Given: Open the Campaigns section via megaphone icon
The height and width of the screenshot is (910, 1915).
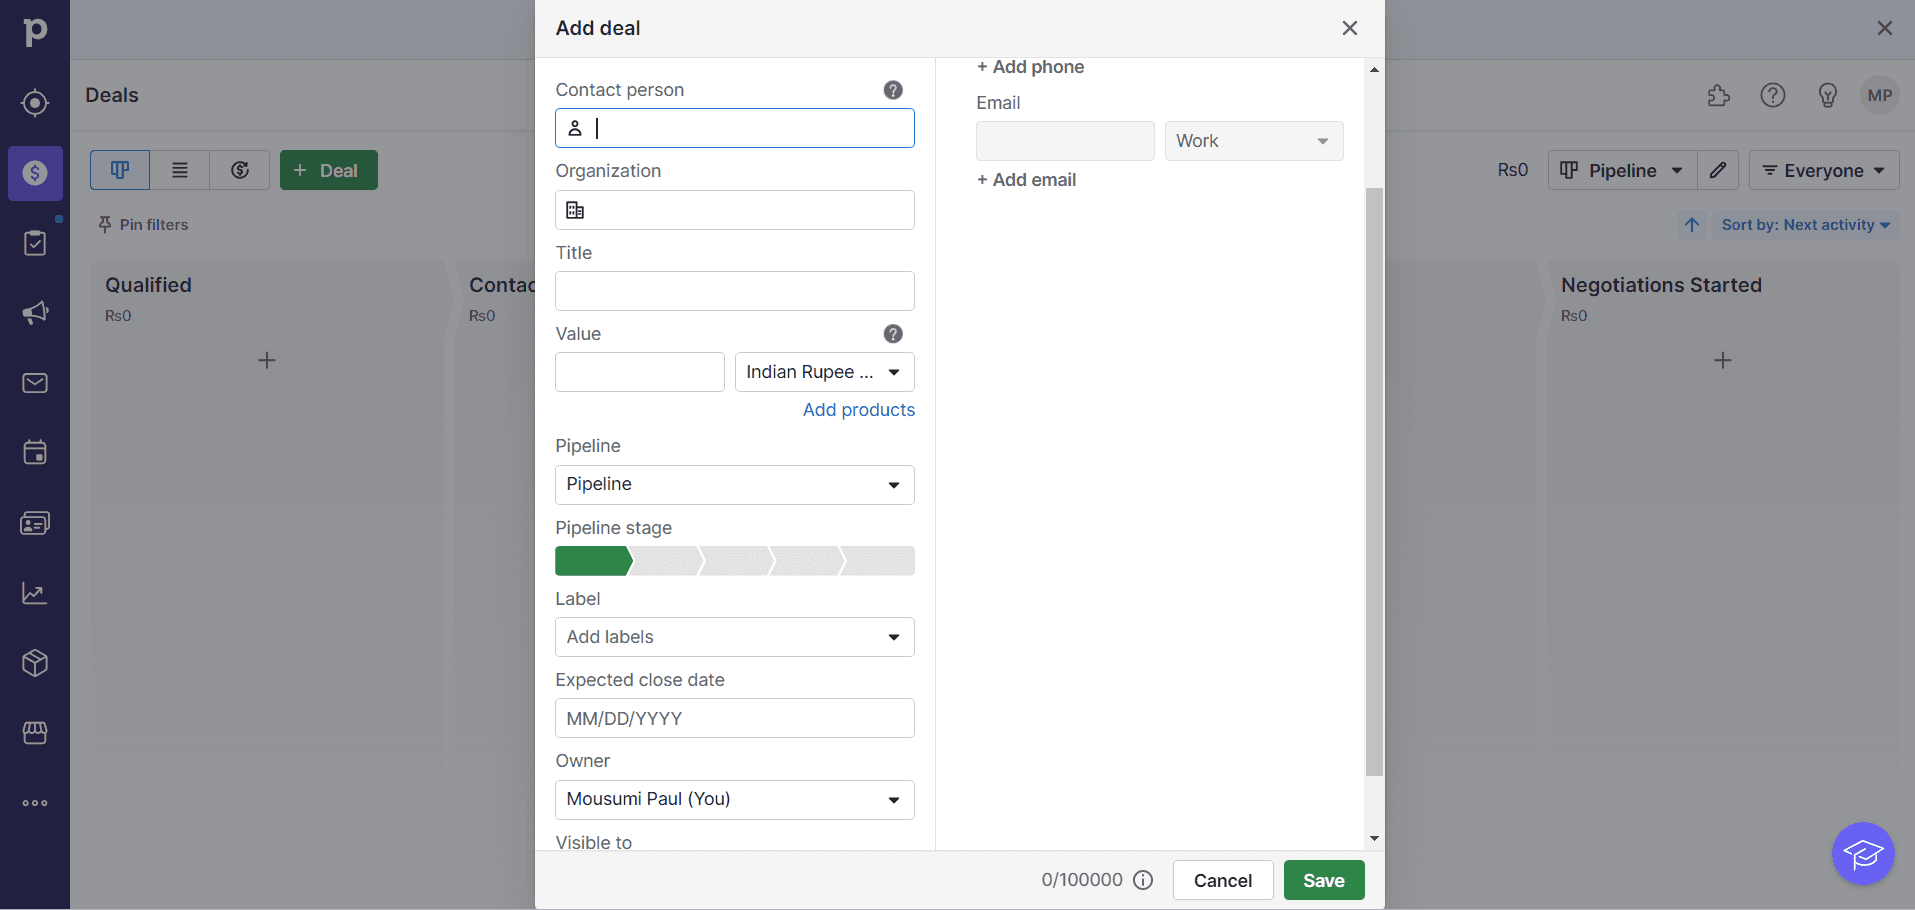Looking at the screenshot, I should click(x=35, y=312).
